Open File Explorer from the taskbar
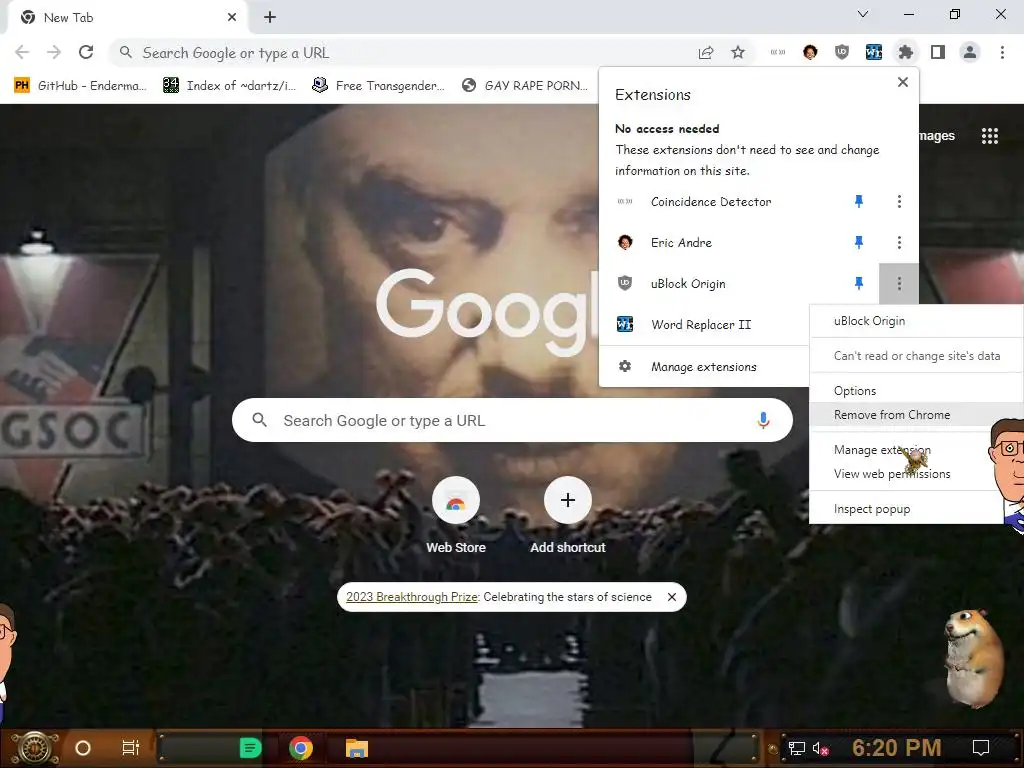 tap(357, 748)
